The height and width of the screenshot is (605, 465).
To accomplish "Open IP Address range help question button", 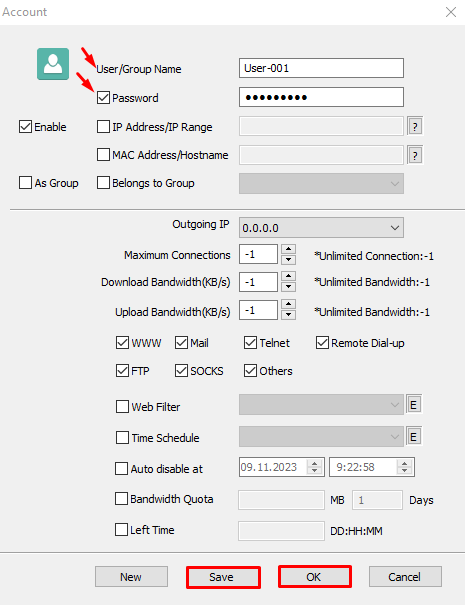I will 415,126.
